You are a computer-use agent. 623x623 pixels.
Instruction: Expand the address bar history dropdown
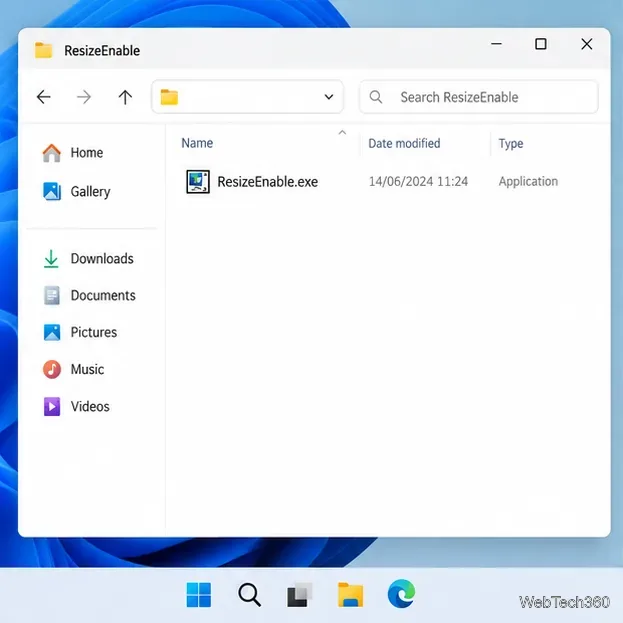click(329, 97)
